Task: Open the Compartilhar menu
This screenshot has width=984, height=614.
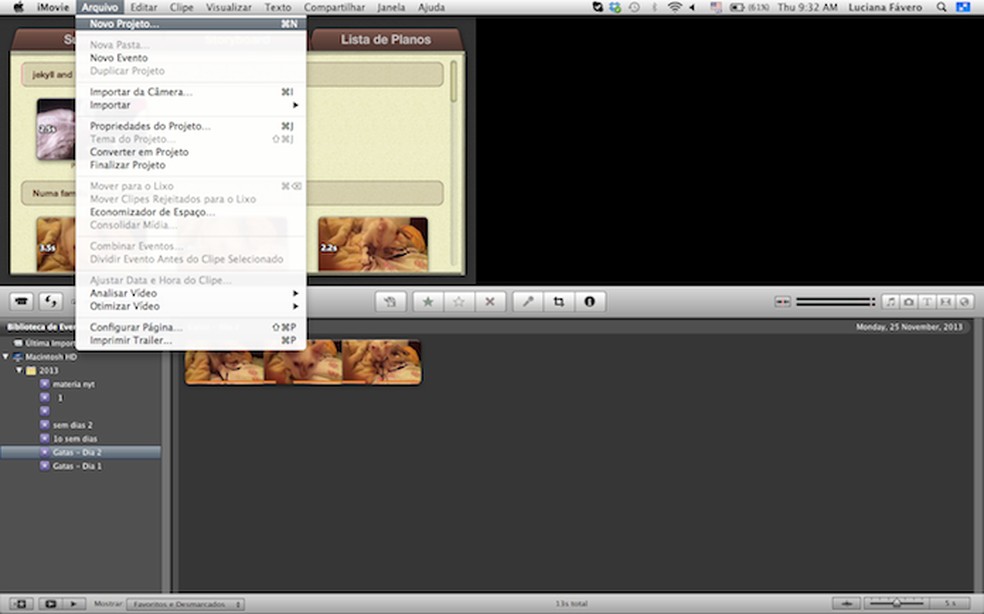Action: pos(335,7)
